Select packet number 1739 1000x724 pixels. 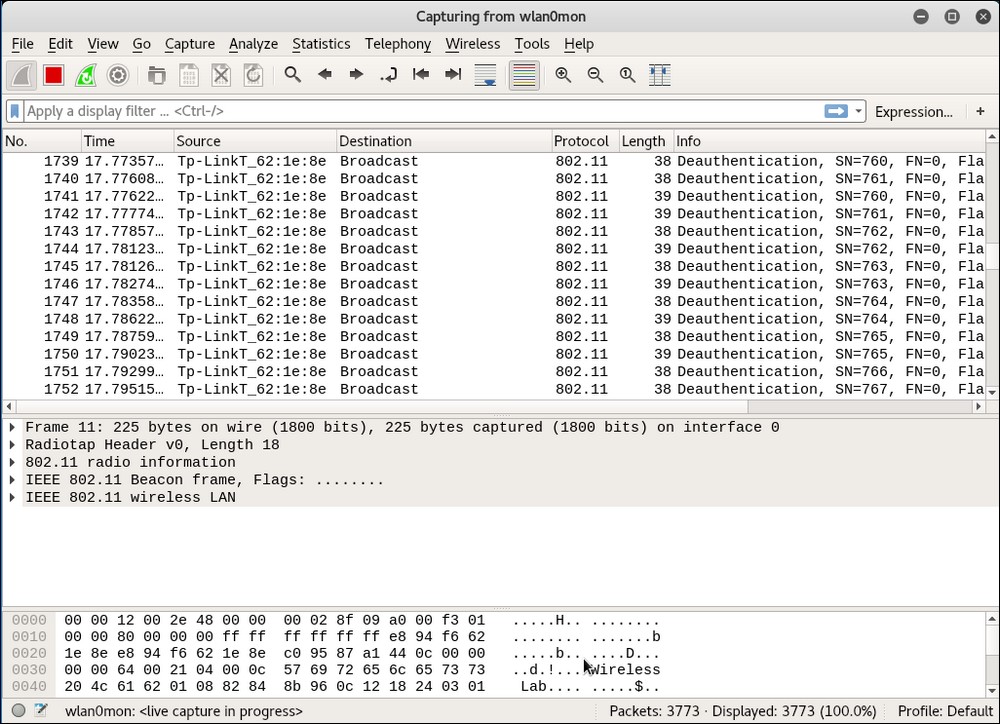pyautogui.click(x=494, y=161)
